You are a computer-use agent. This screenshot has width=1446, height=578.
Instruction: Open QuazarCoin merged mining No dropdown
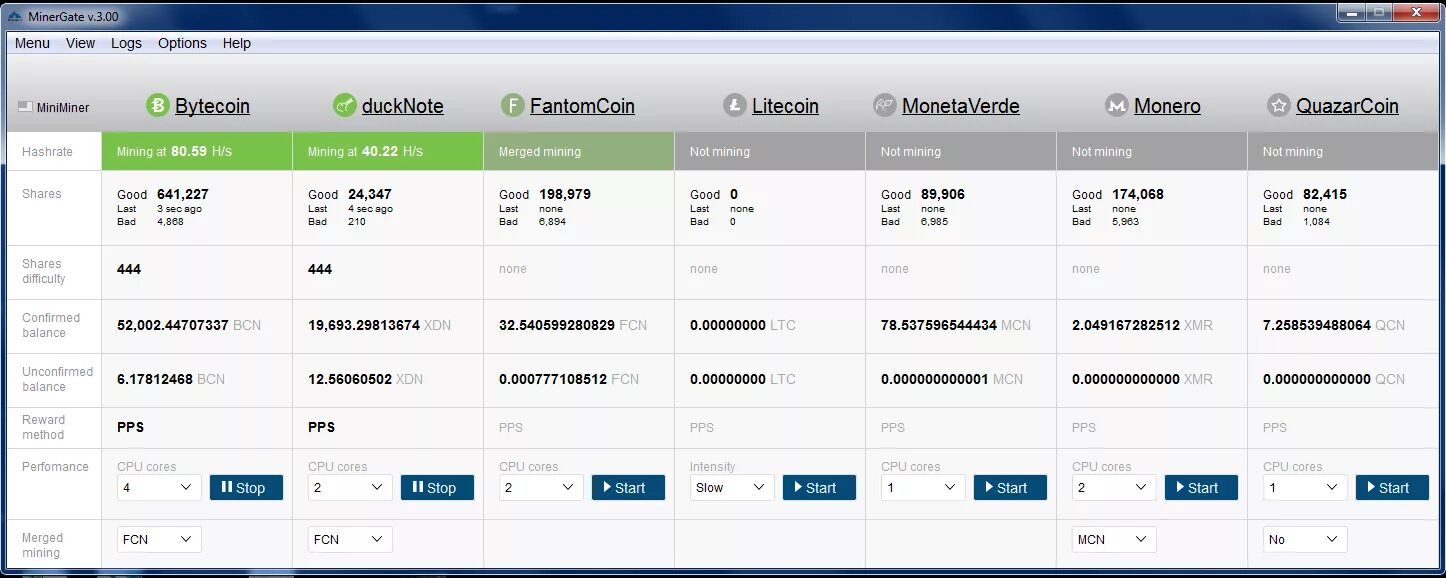(1305, 539)
